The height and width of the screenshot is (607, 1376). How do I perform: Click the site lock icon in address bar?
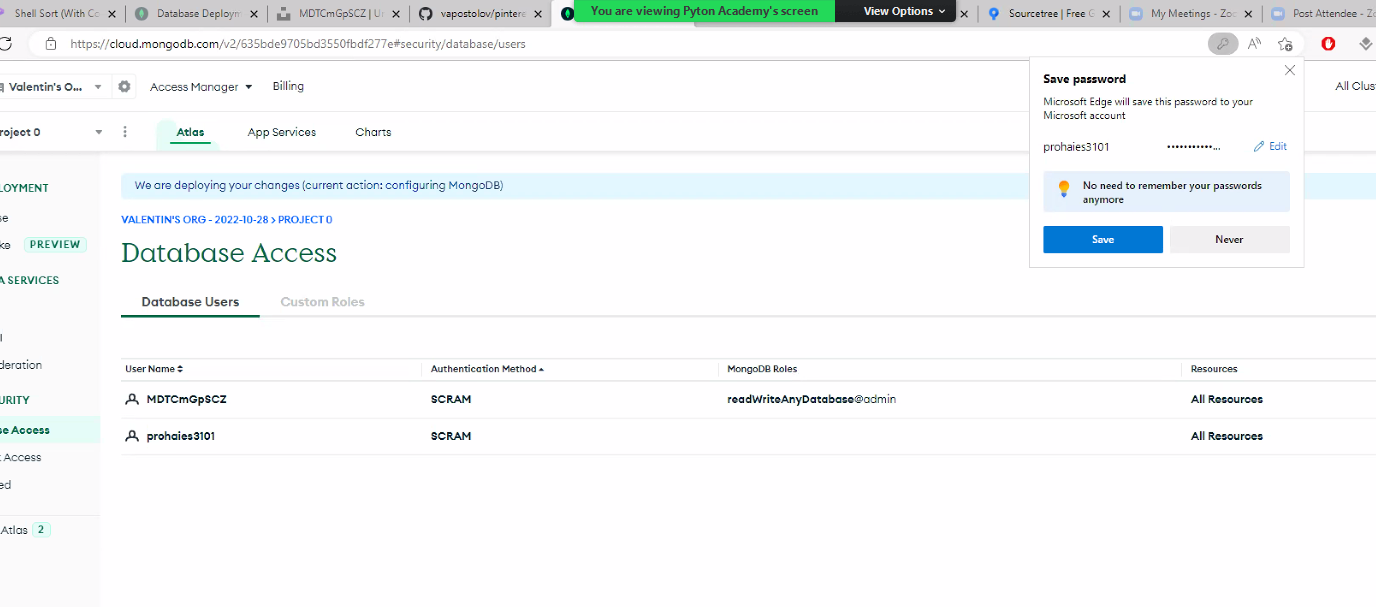50,44
